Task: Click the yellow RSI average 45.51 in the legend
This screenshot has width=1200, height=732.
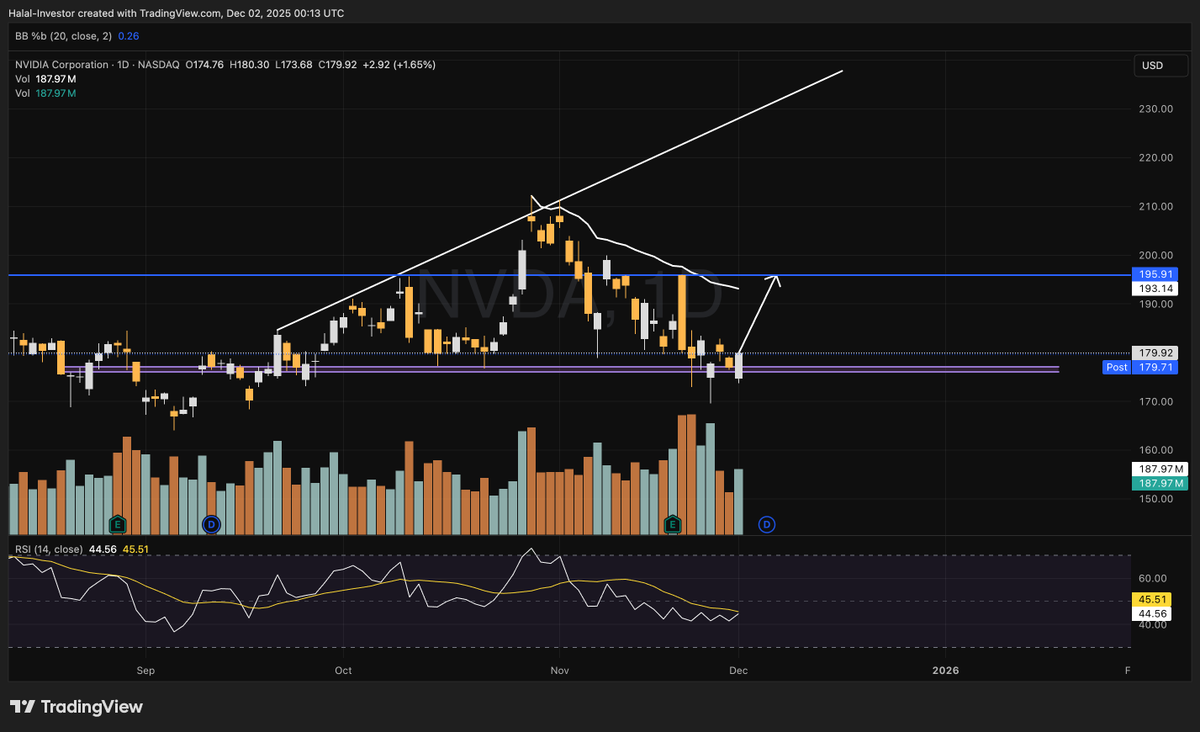Action: 136,548
